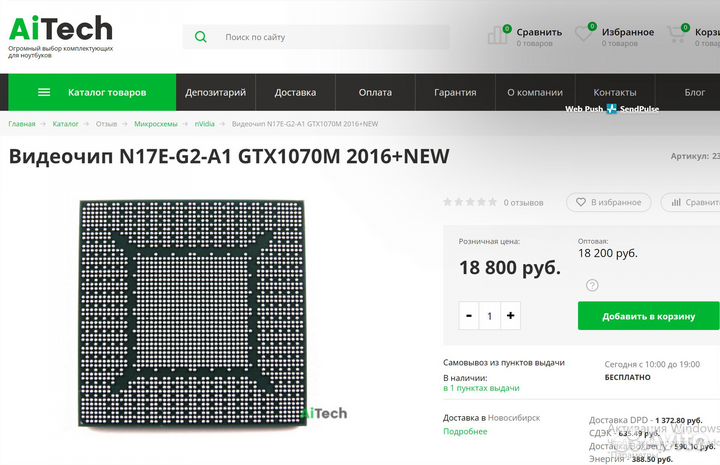The width and height of the screenshot is (720, 465).
Task: Open the 'Доставка' menu item
Action: click(295, 92)
